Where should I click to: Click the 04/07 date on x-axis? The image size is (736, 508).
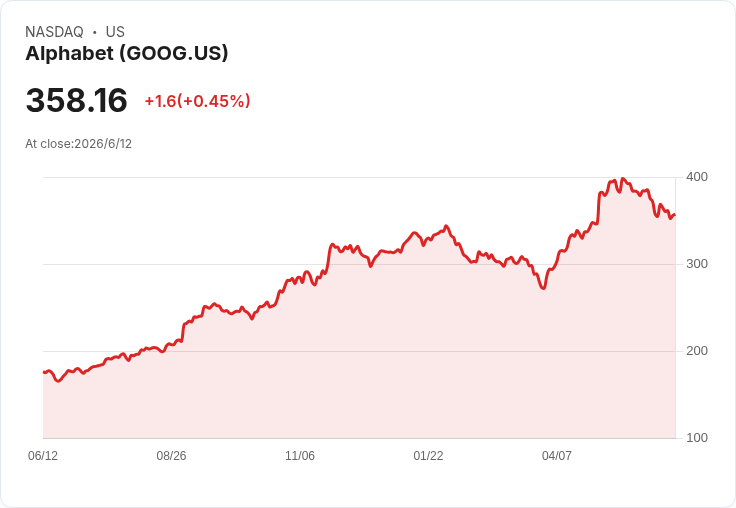click(x=557, y=456)
